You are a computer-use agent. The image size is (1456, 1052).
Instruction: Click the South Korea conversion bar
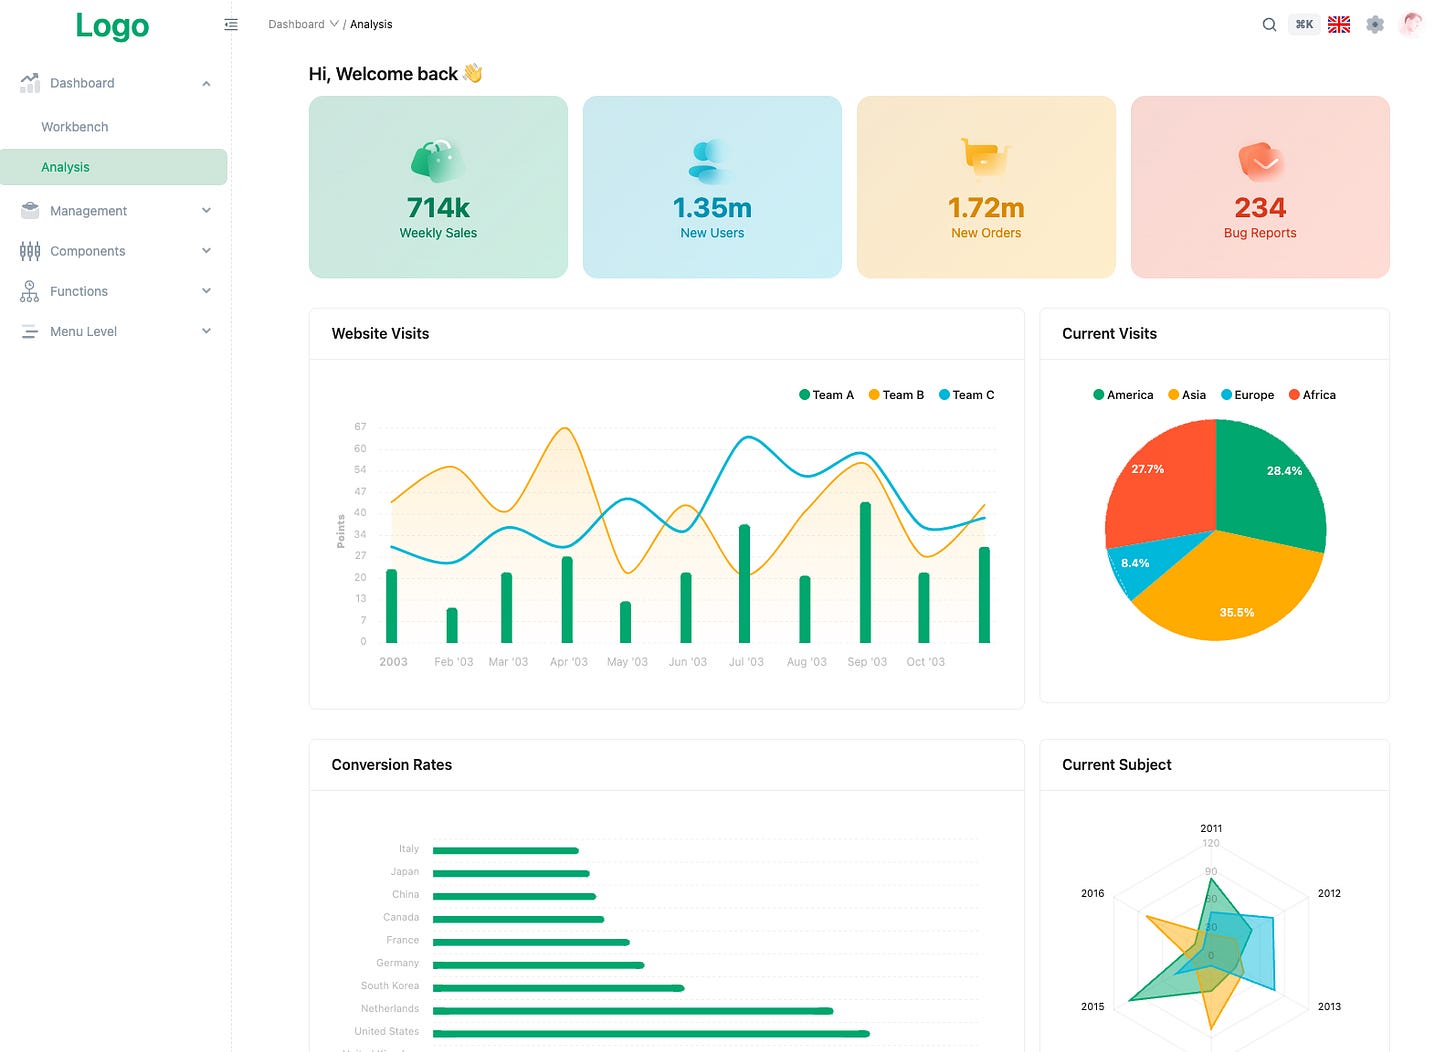click(559, 988)
